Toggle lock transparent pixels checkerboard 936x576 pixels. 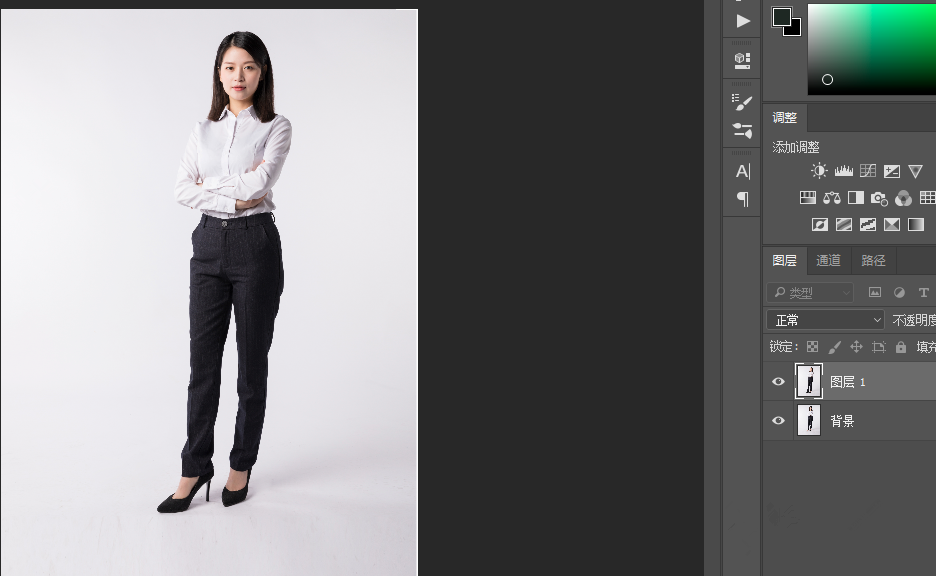point(812,347)
